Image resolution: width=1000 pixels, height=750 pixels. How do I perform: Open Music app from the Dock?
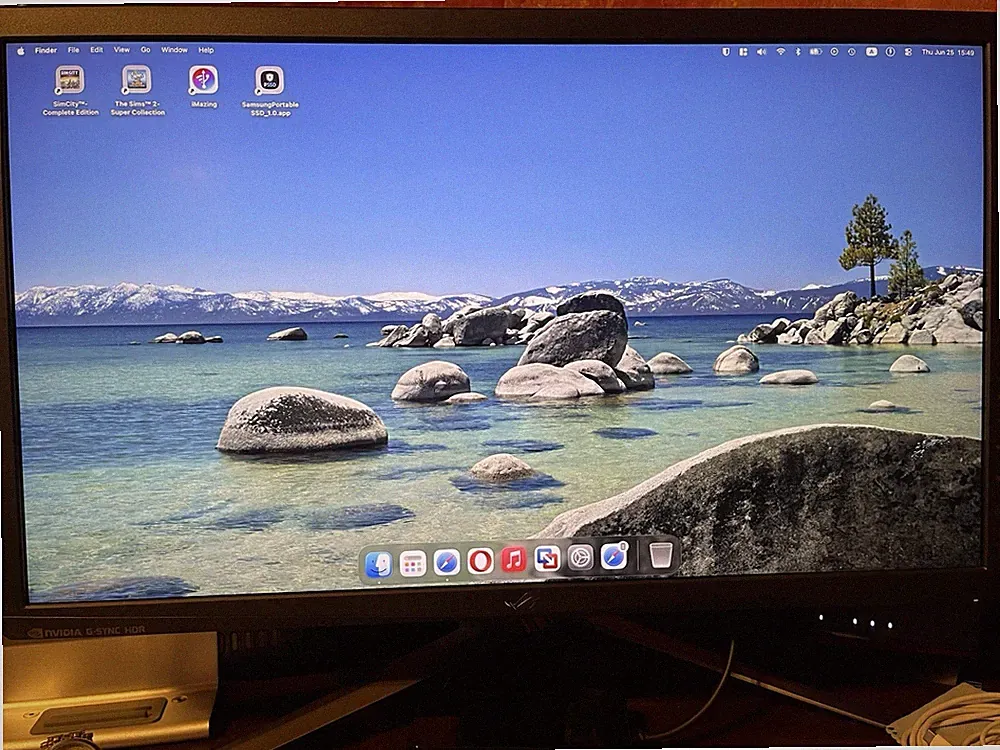pyautogui.click(x=513, y=560)
